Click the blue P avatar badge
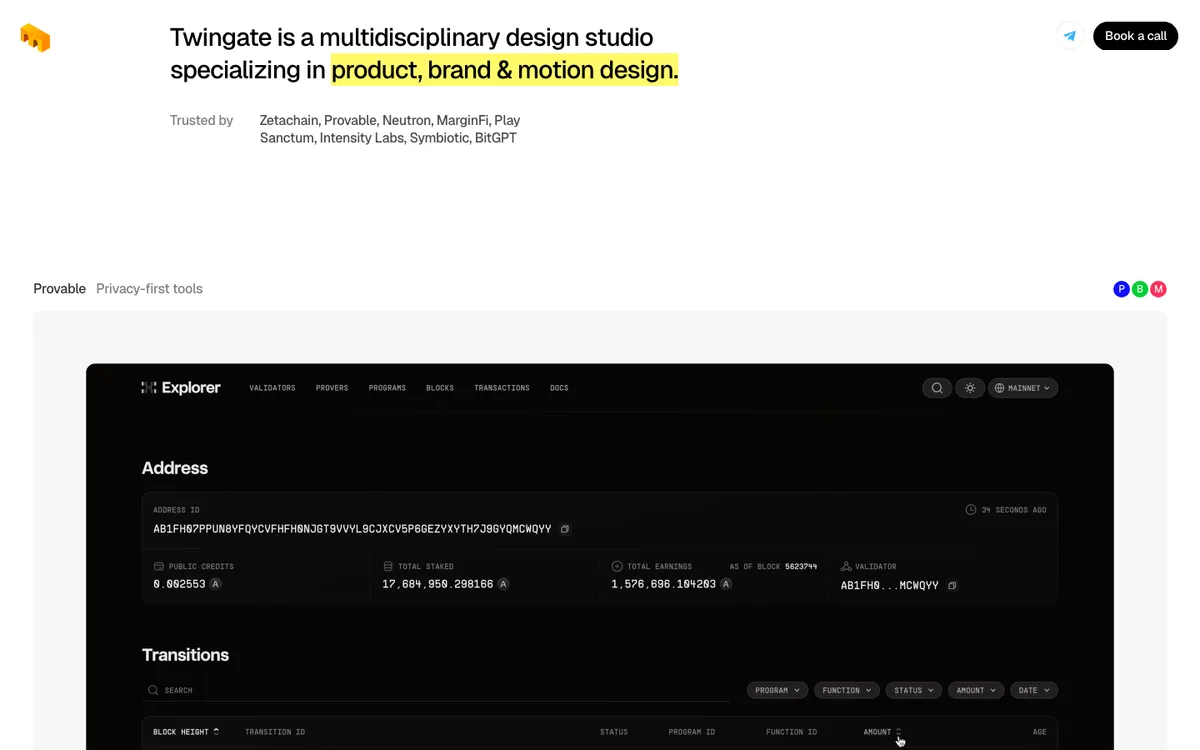Screen dimensions: 1200x750 coord(1121,289)
